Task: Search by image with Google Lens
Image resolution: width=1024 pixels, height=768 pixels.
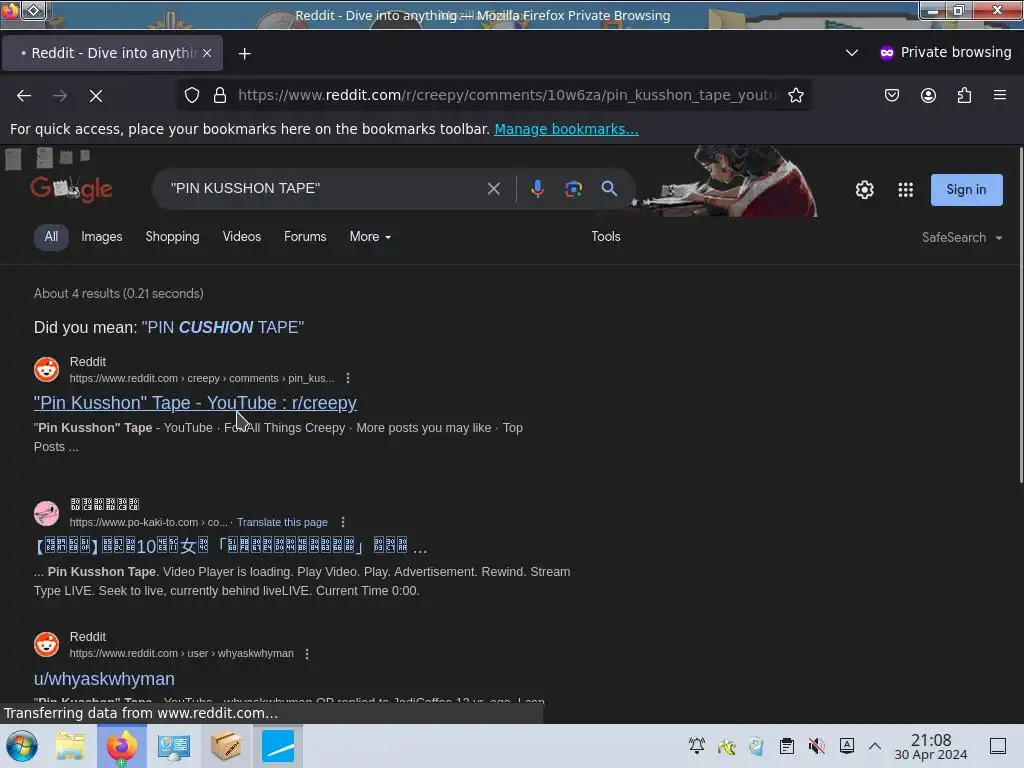Action: coord(573,189)
